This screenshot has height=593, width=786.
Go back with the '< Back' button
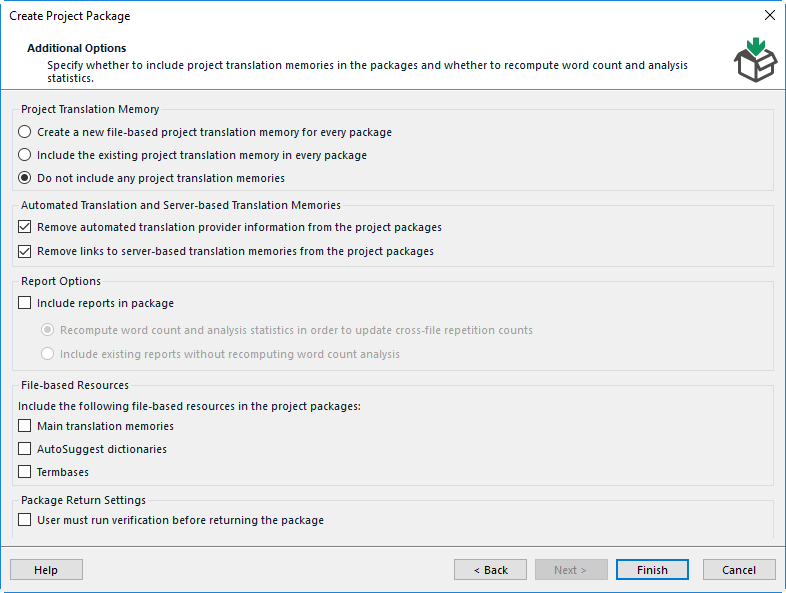coord(490,570)
